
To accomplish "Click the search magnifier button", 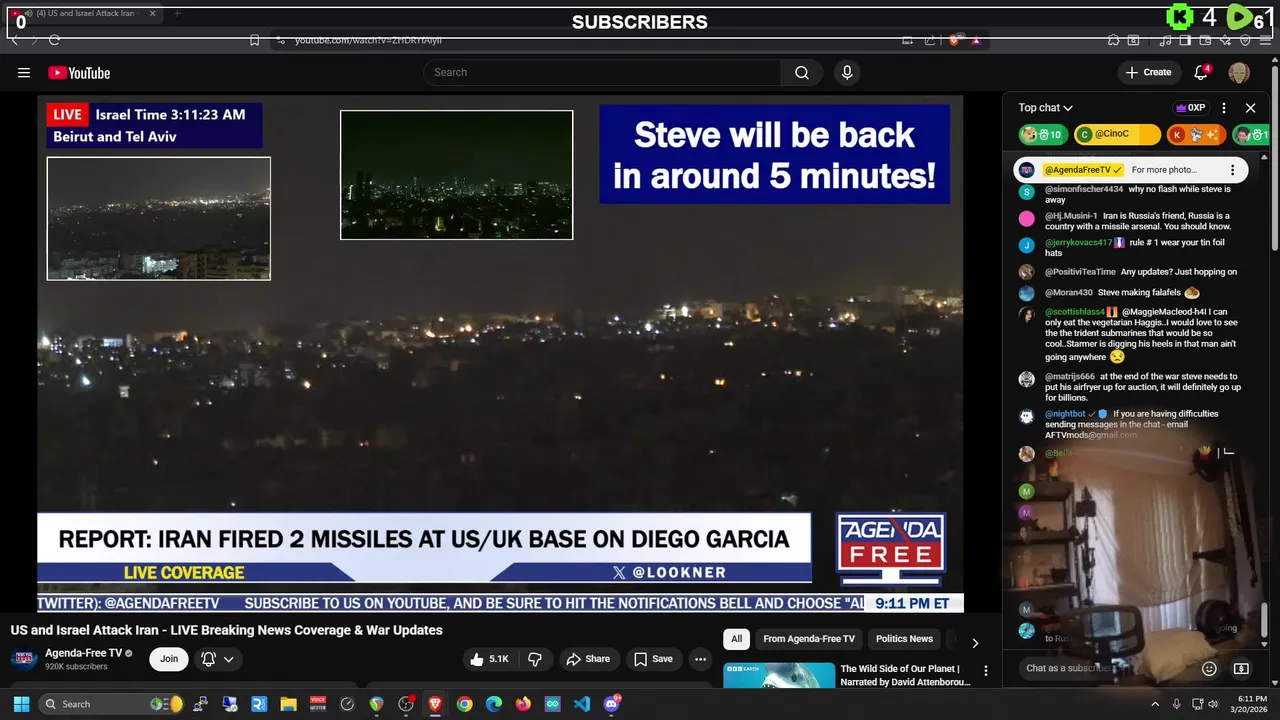I will (x=802, y=72).
